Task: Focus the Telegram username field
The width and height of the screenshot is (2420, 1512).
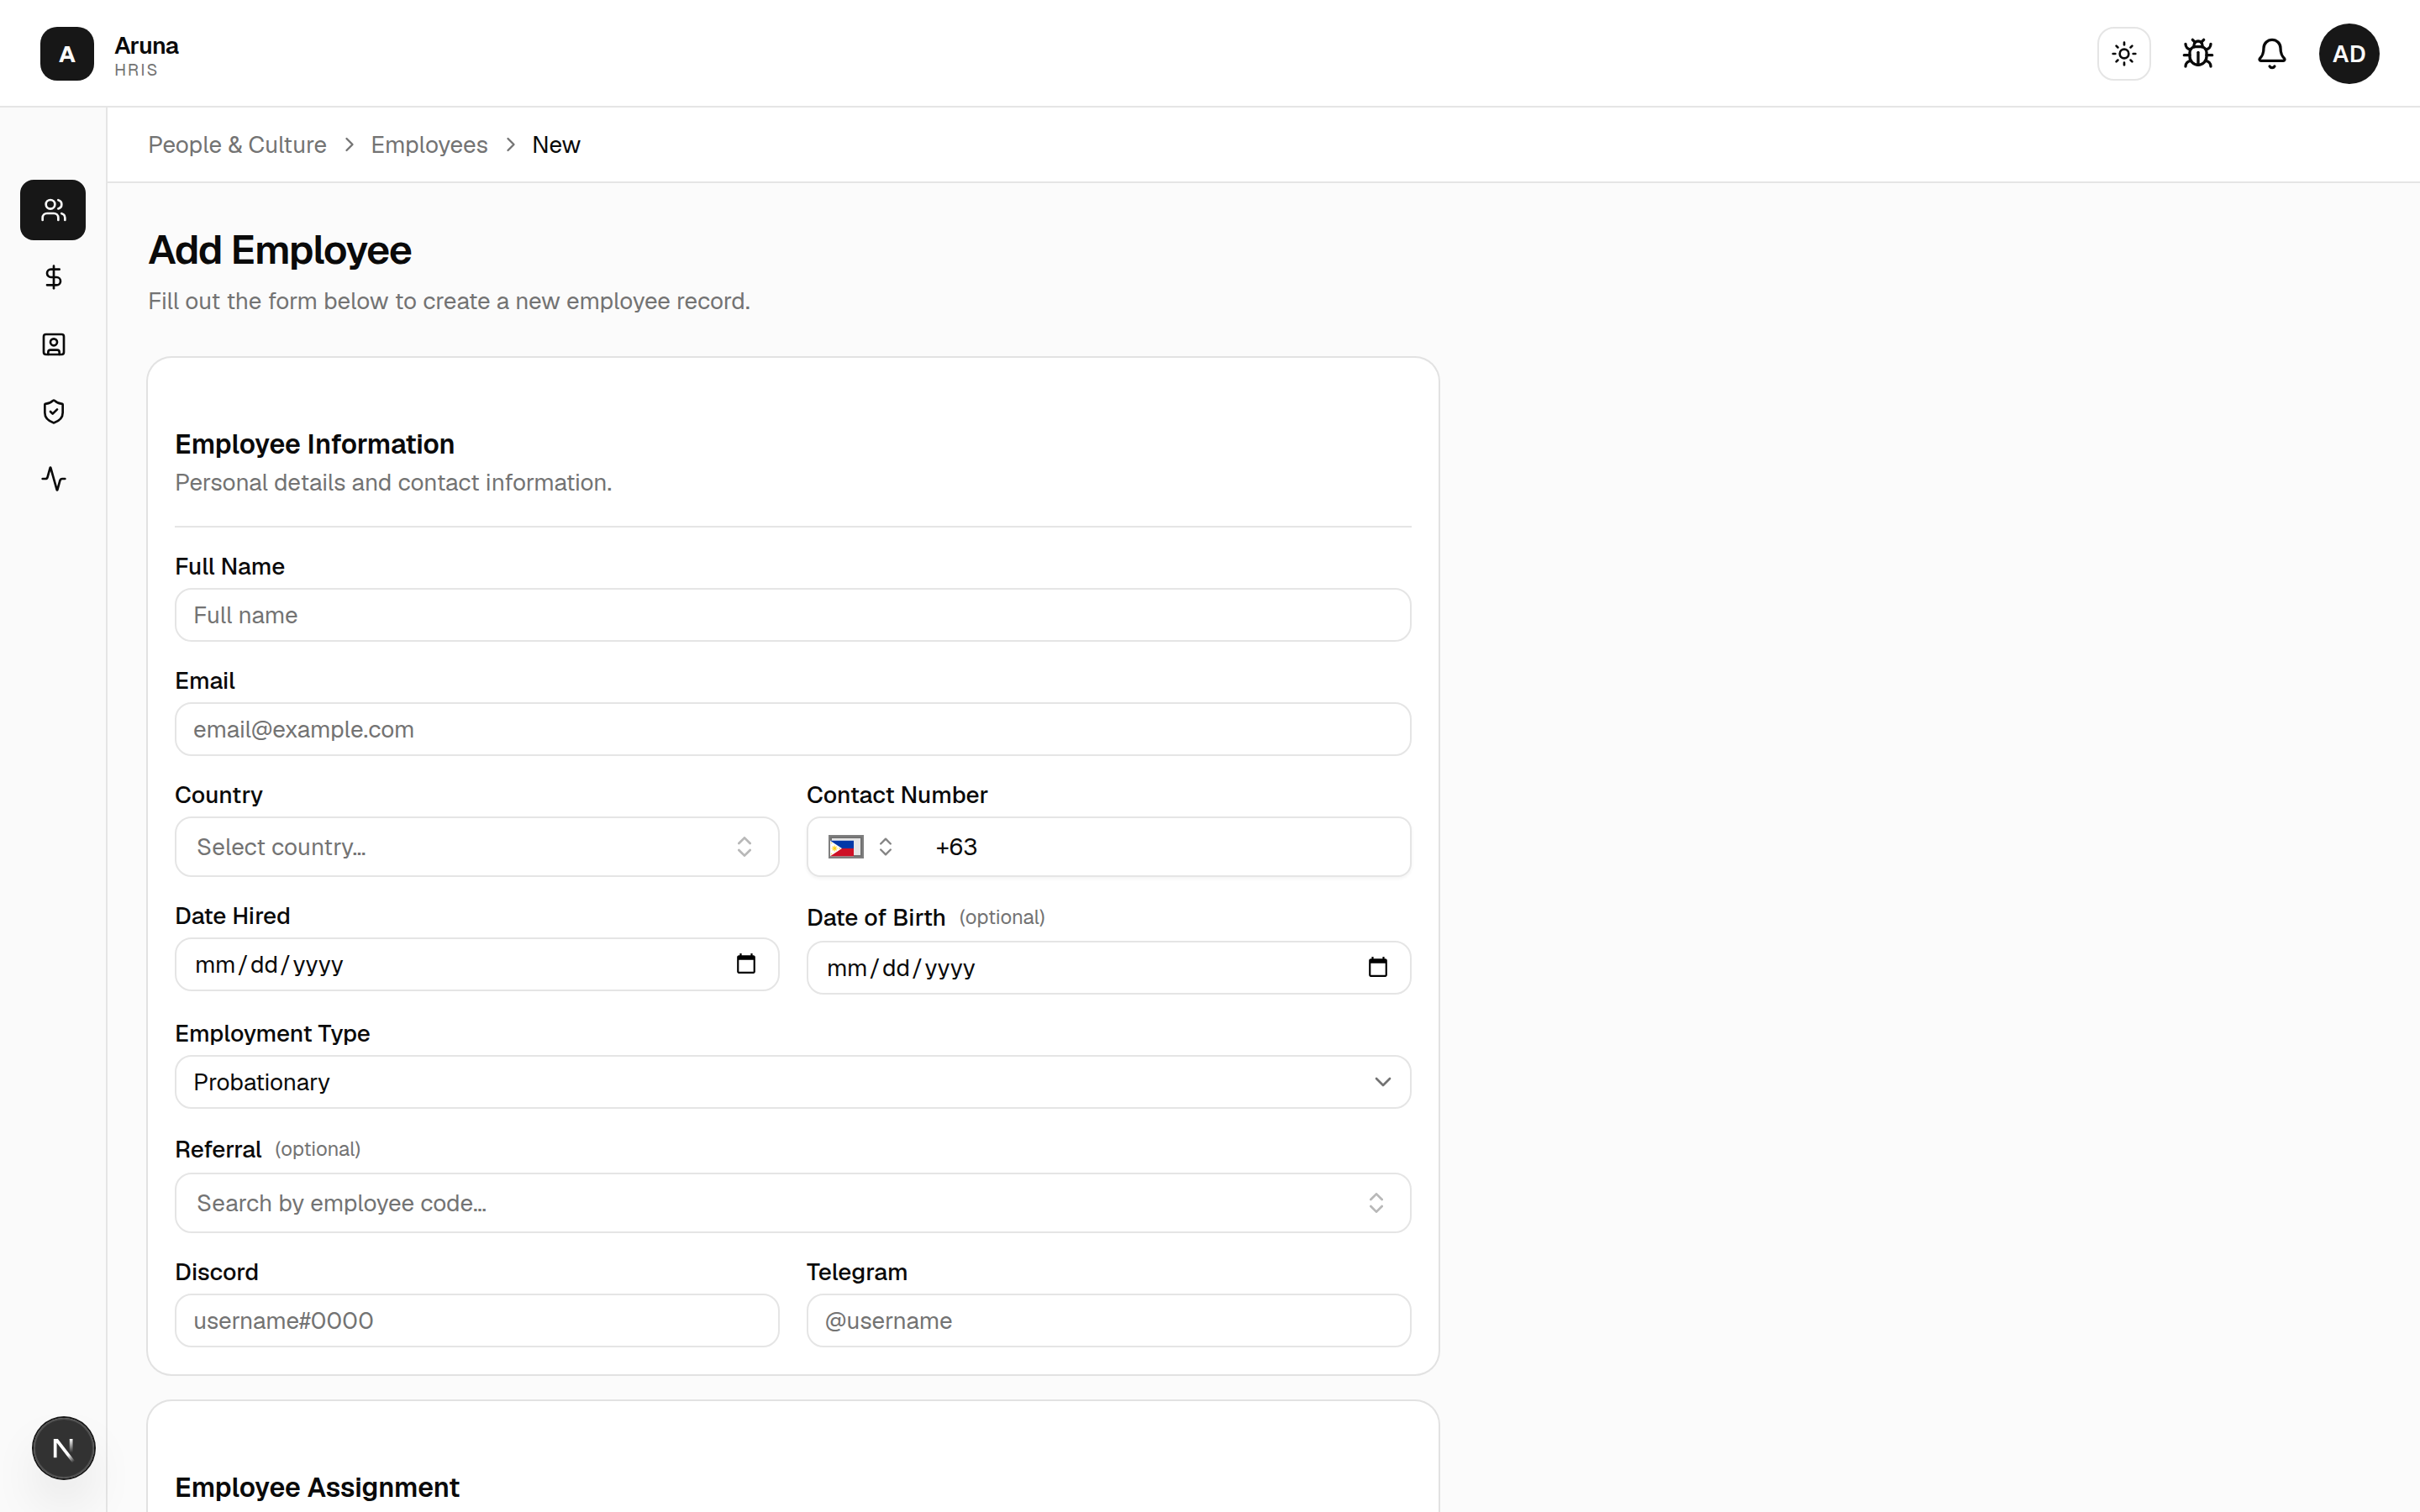Action: pyautogui.click(x=1109, y=1321)
